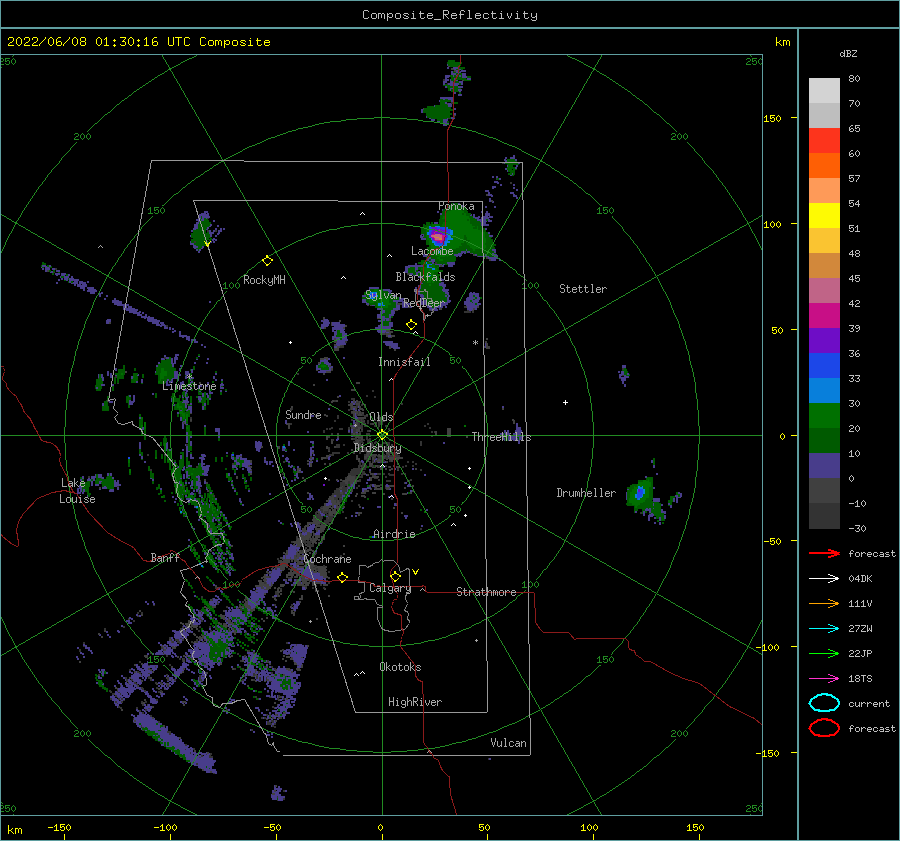
Task: Click the green 22JP arrow legend icon
Action: (824, 653)
